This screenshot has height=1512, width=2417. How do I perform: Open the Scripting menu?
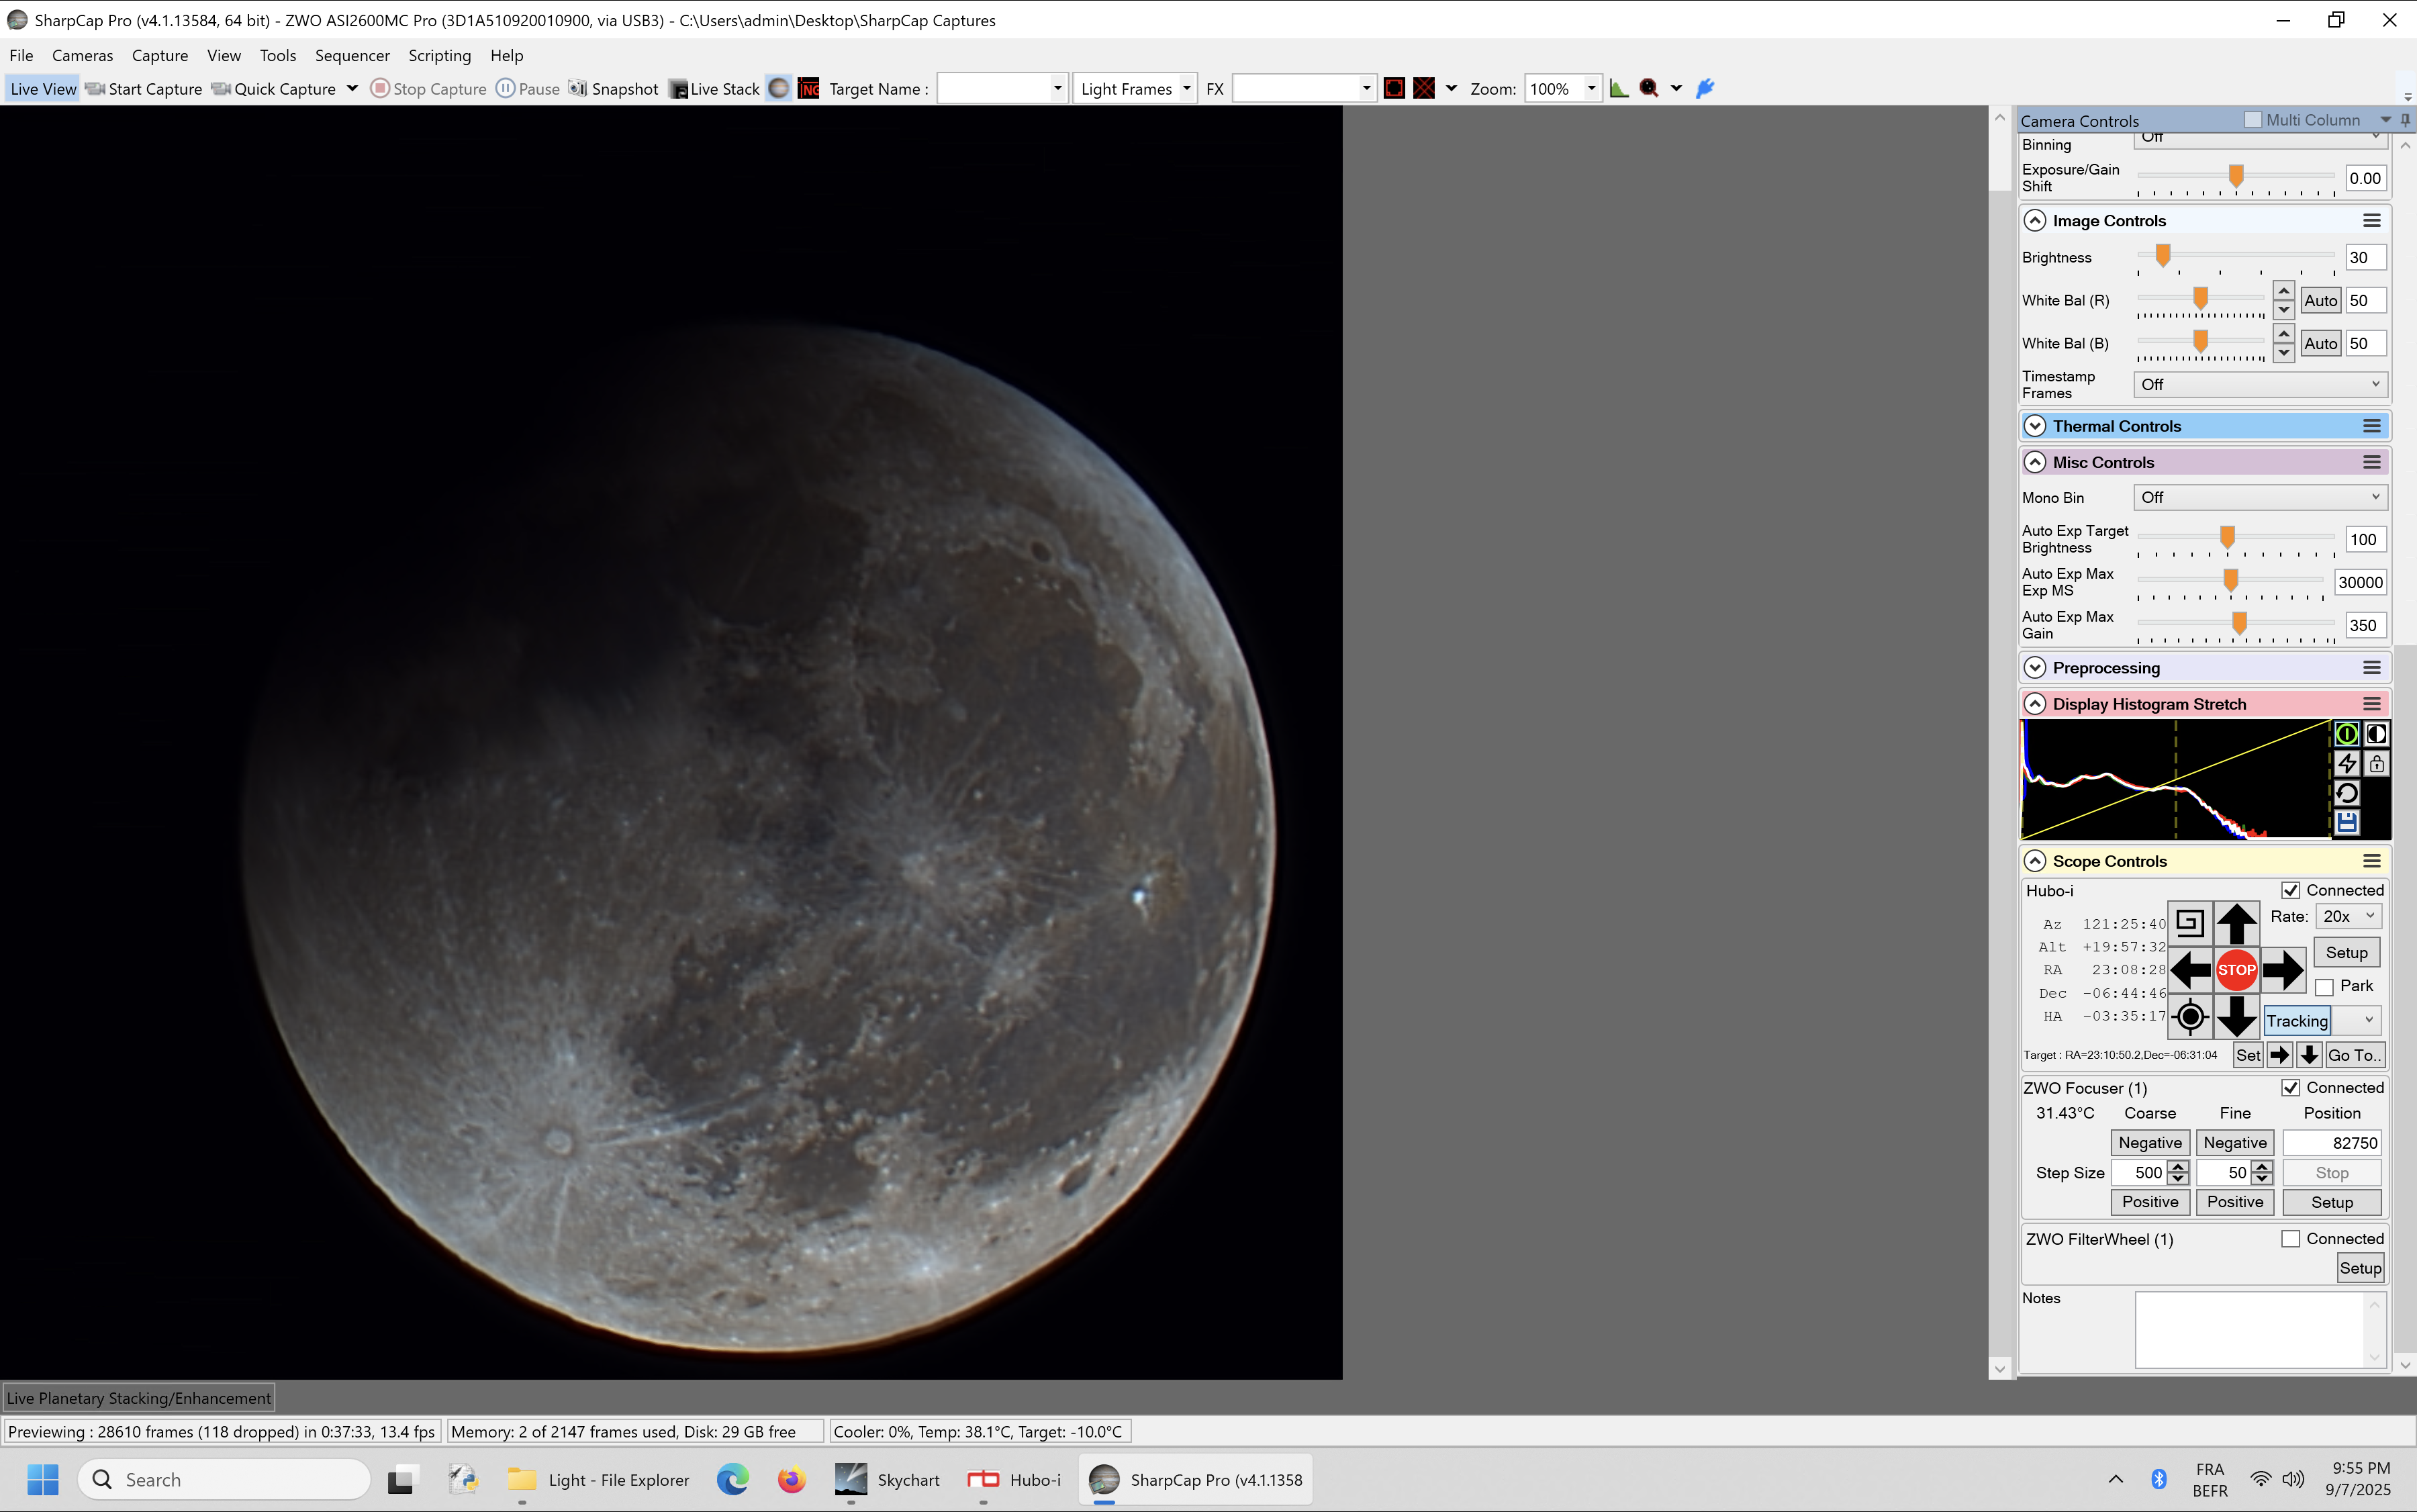point(439,55)
